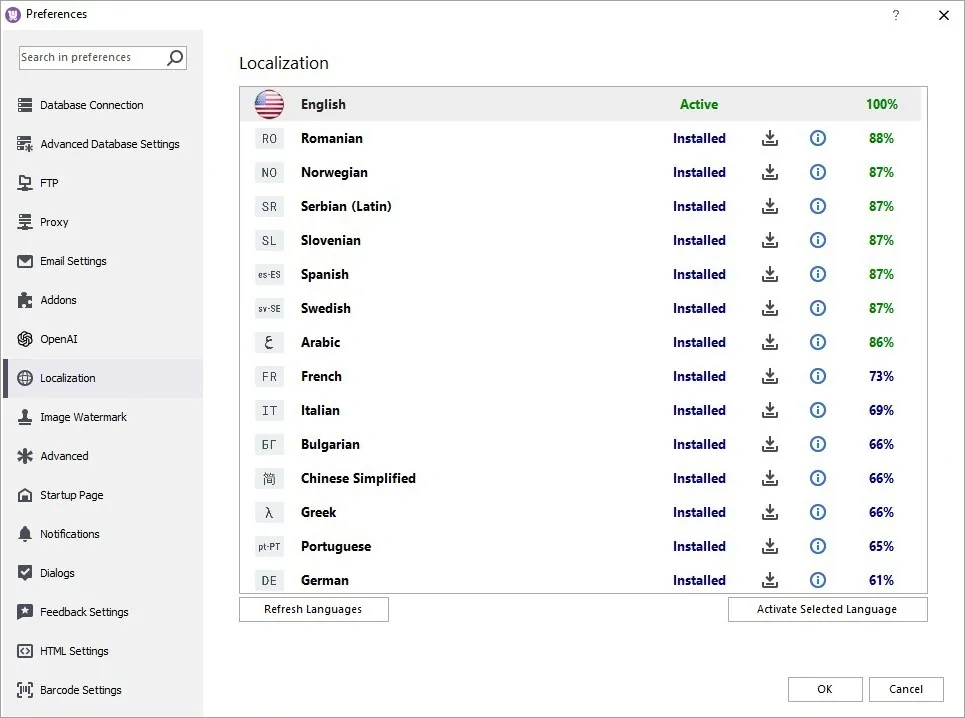Open the Database Connection settings
Screen dimensions: 965x718
(x=91, y=105)
